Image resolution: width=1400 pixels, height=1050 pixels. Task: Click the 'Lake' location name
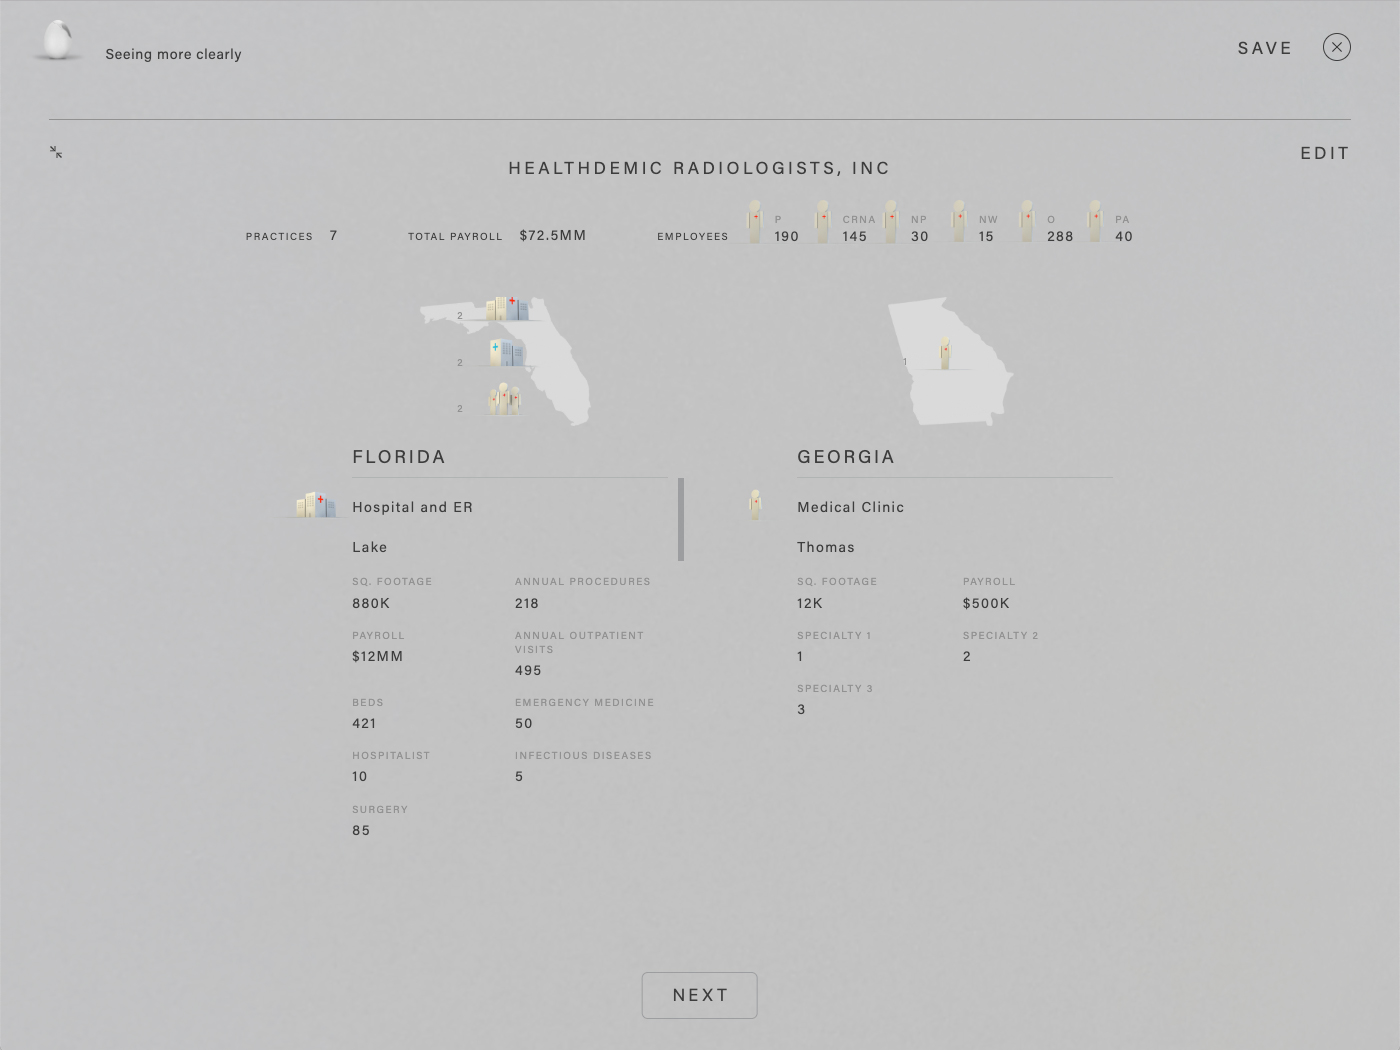point(370,547)
